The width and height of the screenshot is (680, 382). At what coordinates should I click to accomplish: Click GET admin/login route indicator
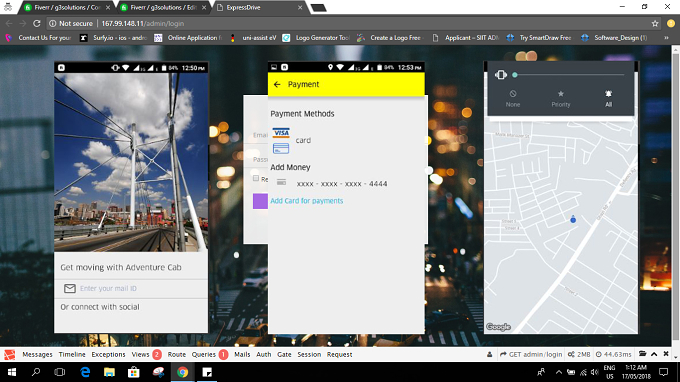[531, 355]
